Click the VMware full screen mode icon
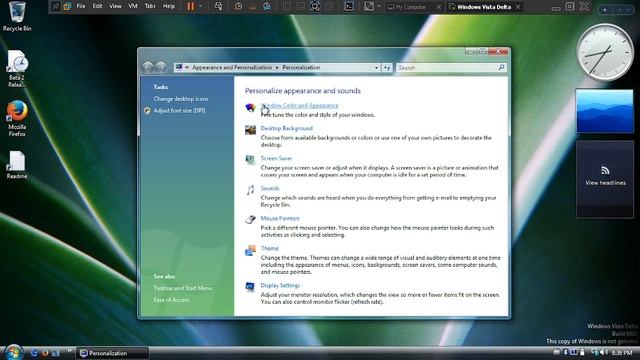The width and height of the screenshot is (640, 360). [315, 6]
